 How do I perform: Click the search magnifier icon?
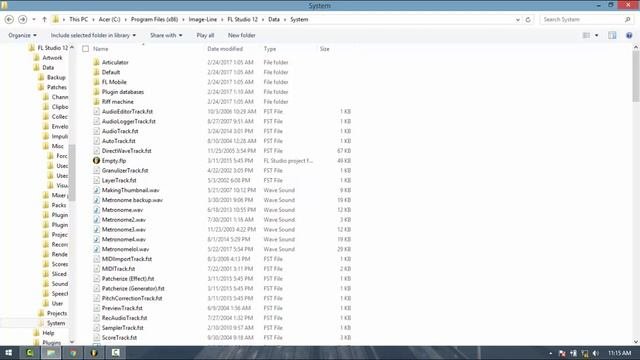click(x=627, y=19)
